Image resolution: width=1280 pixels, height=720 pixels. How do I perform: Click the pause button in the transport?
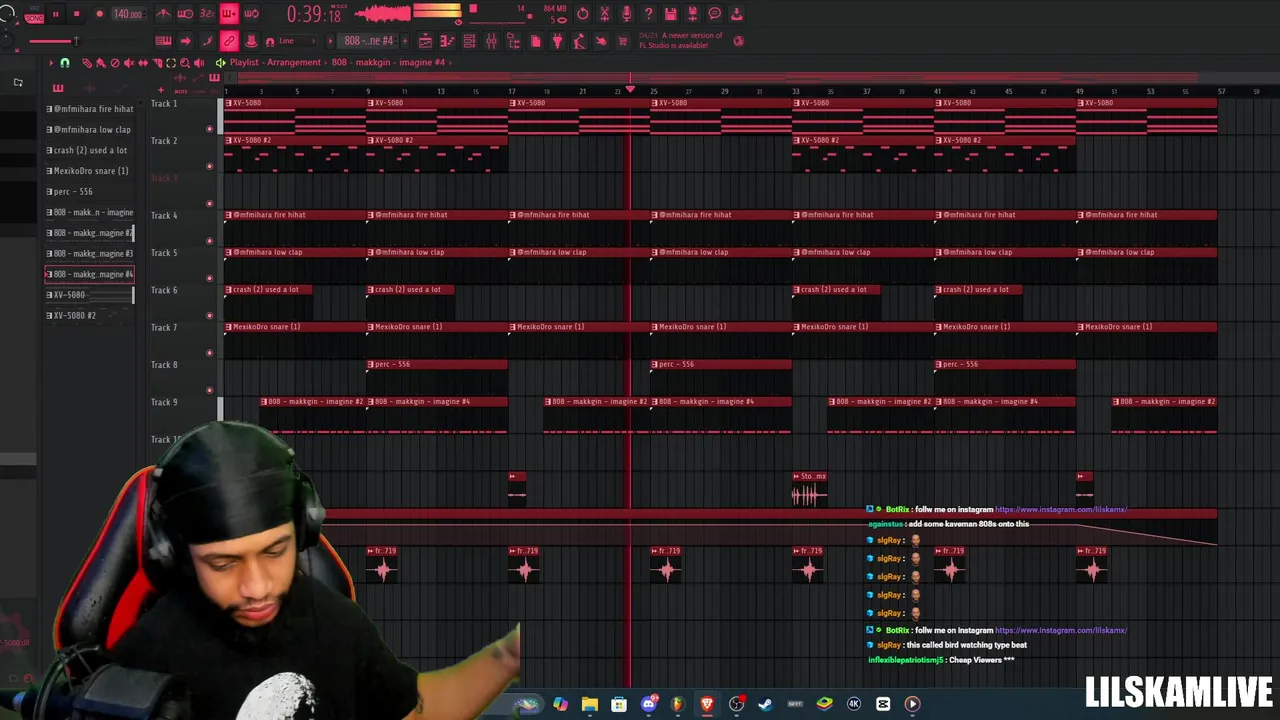pyautogui.click(x=55, y=14)
